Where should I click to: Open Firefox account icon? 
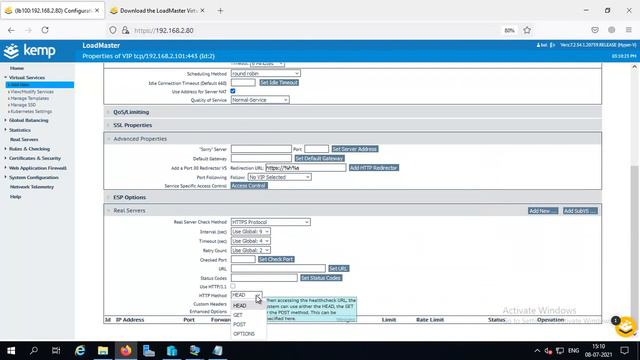611,30
